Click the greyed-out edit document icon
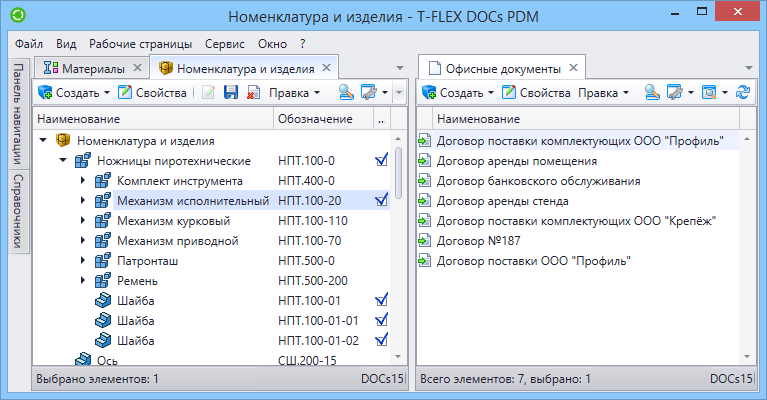The width and height of the screenshot is (767, 400). (208, 92)
